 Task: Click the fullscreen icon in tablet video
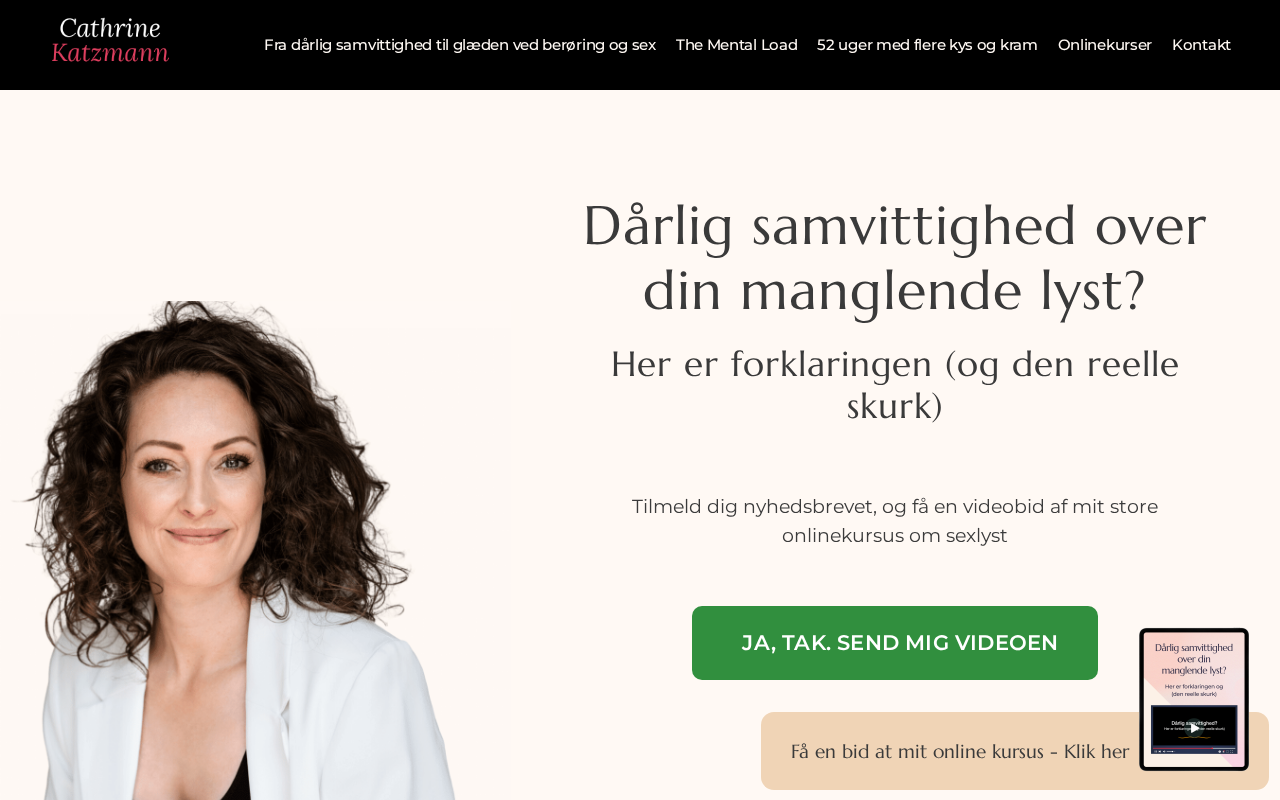tap(1232, 751)
